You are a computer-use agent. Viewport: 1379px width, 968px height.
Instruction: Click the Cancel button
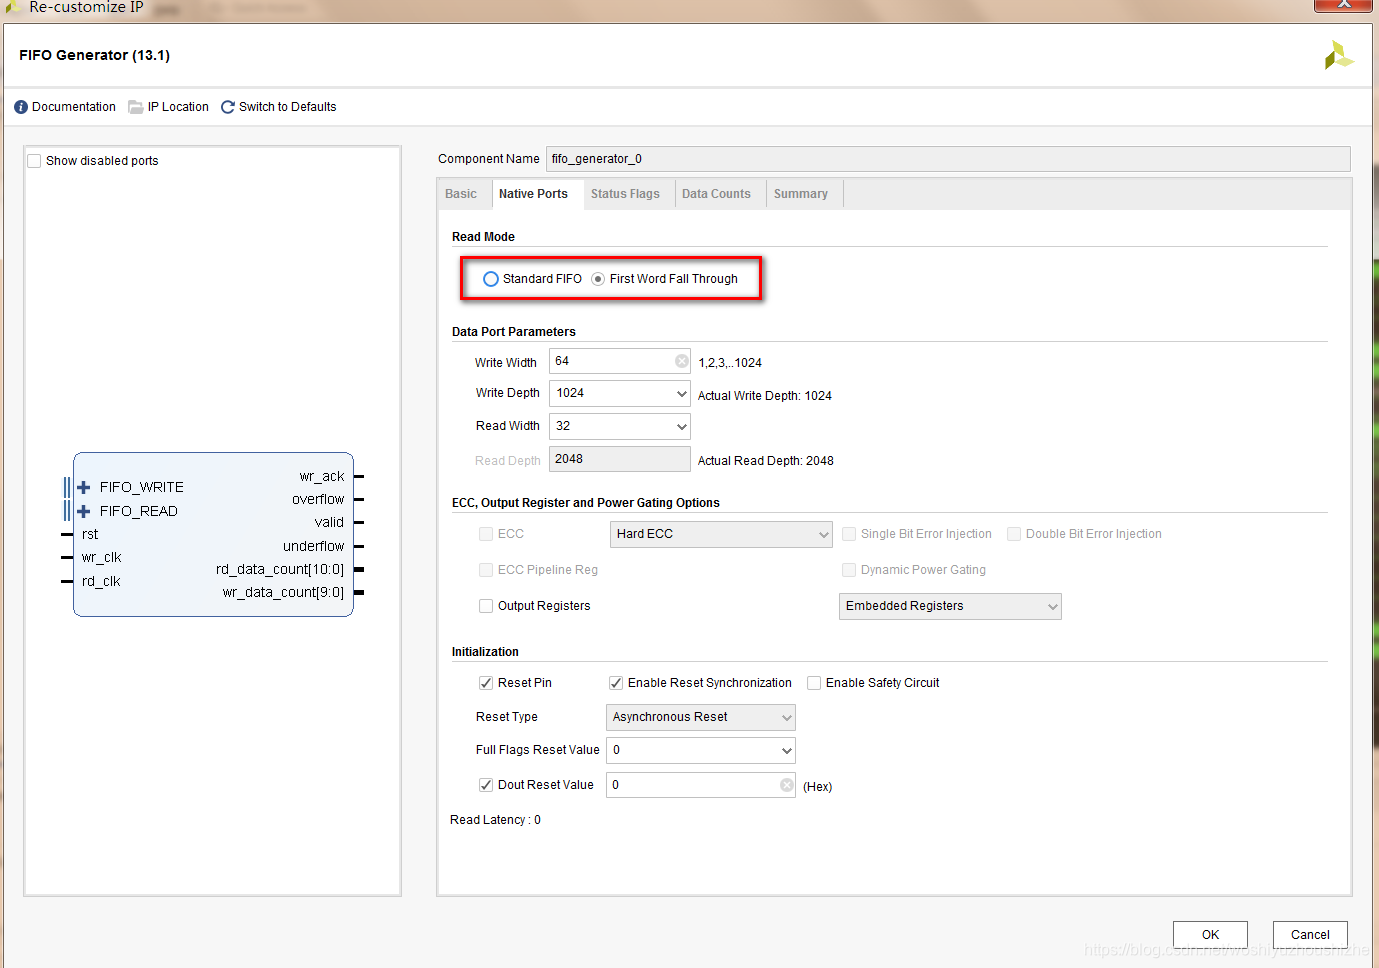(x=1310, y=935)
